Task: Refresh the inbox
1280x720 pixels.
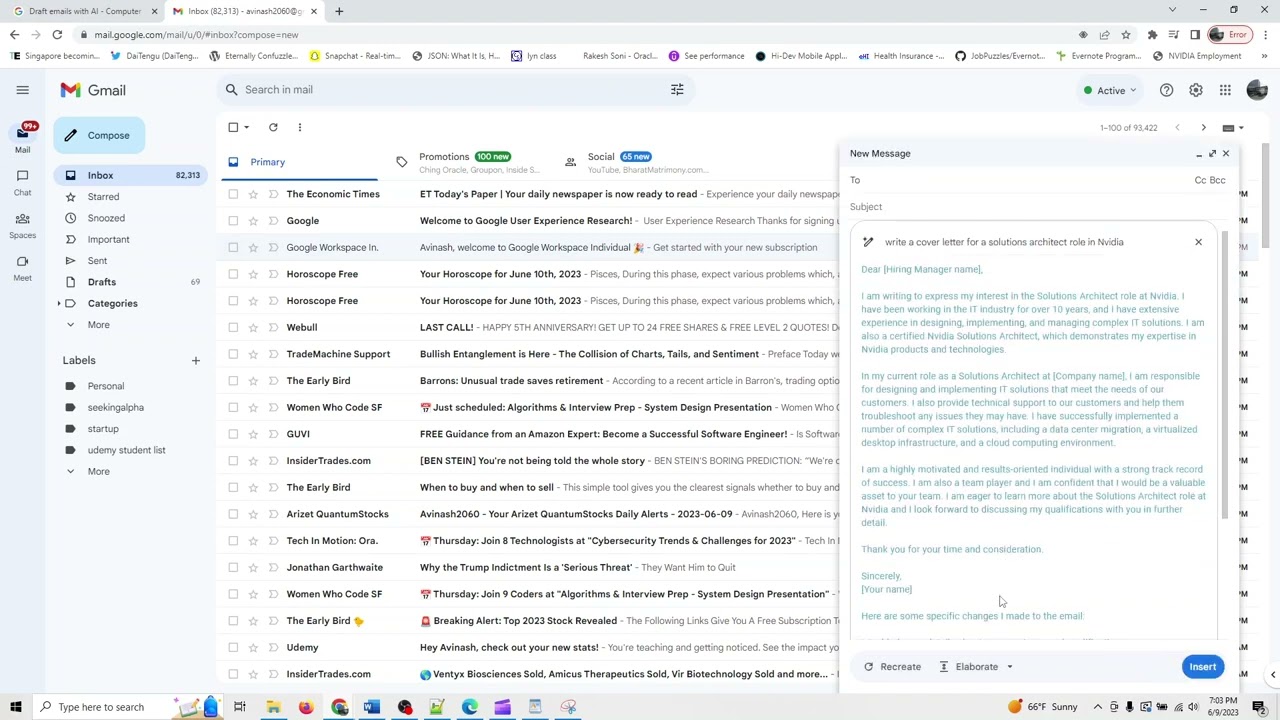Action: [273, 127]
